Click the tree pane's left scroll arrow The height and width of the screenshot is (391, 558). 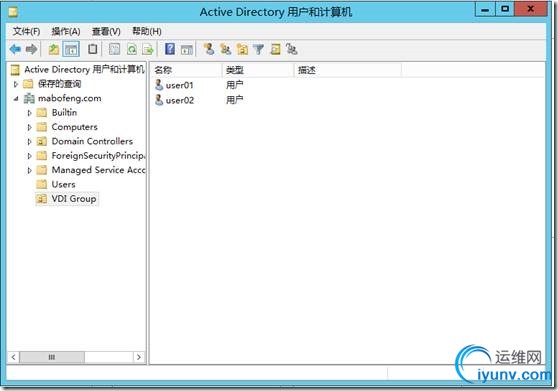pyautogui.click(x=13, y=357)
